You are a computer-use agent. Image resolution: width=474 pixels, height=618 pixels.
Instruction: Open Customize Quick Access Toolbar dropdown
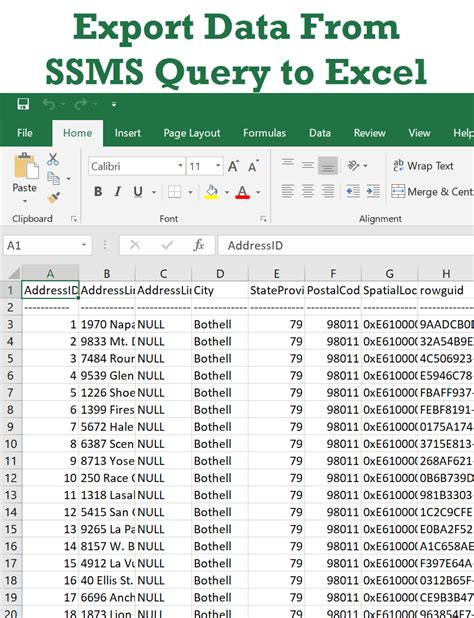[114, 104]
